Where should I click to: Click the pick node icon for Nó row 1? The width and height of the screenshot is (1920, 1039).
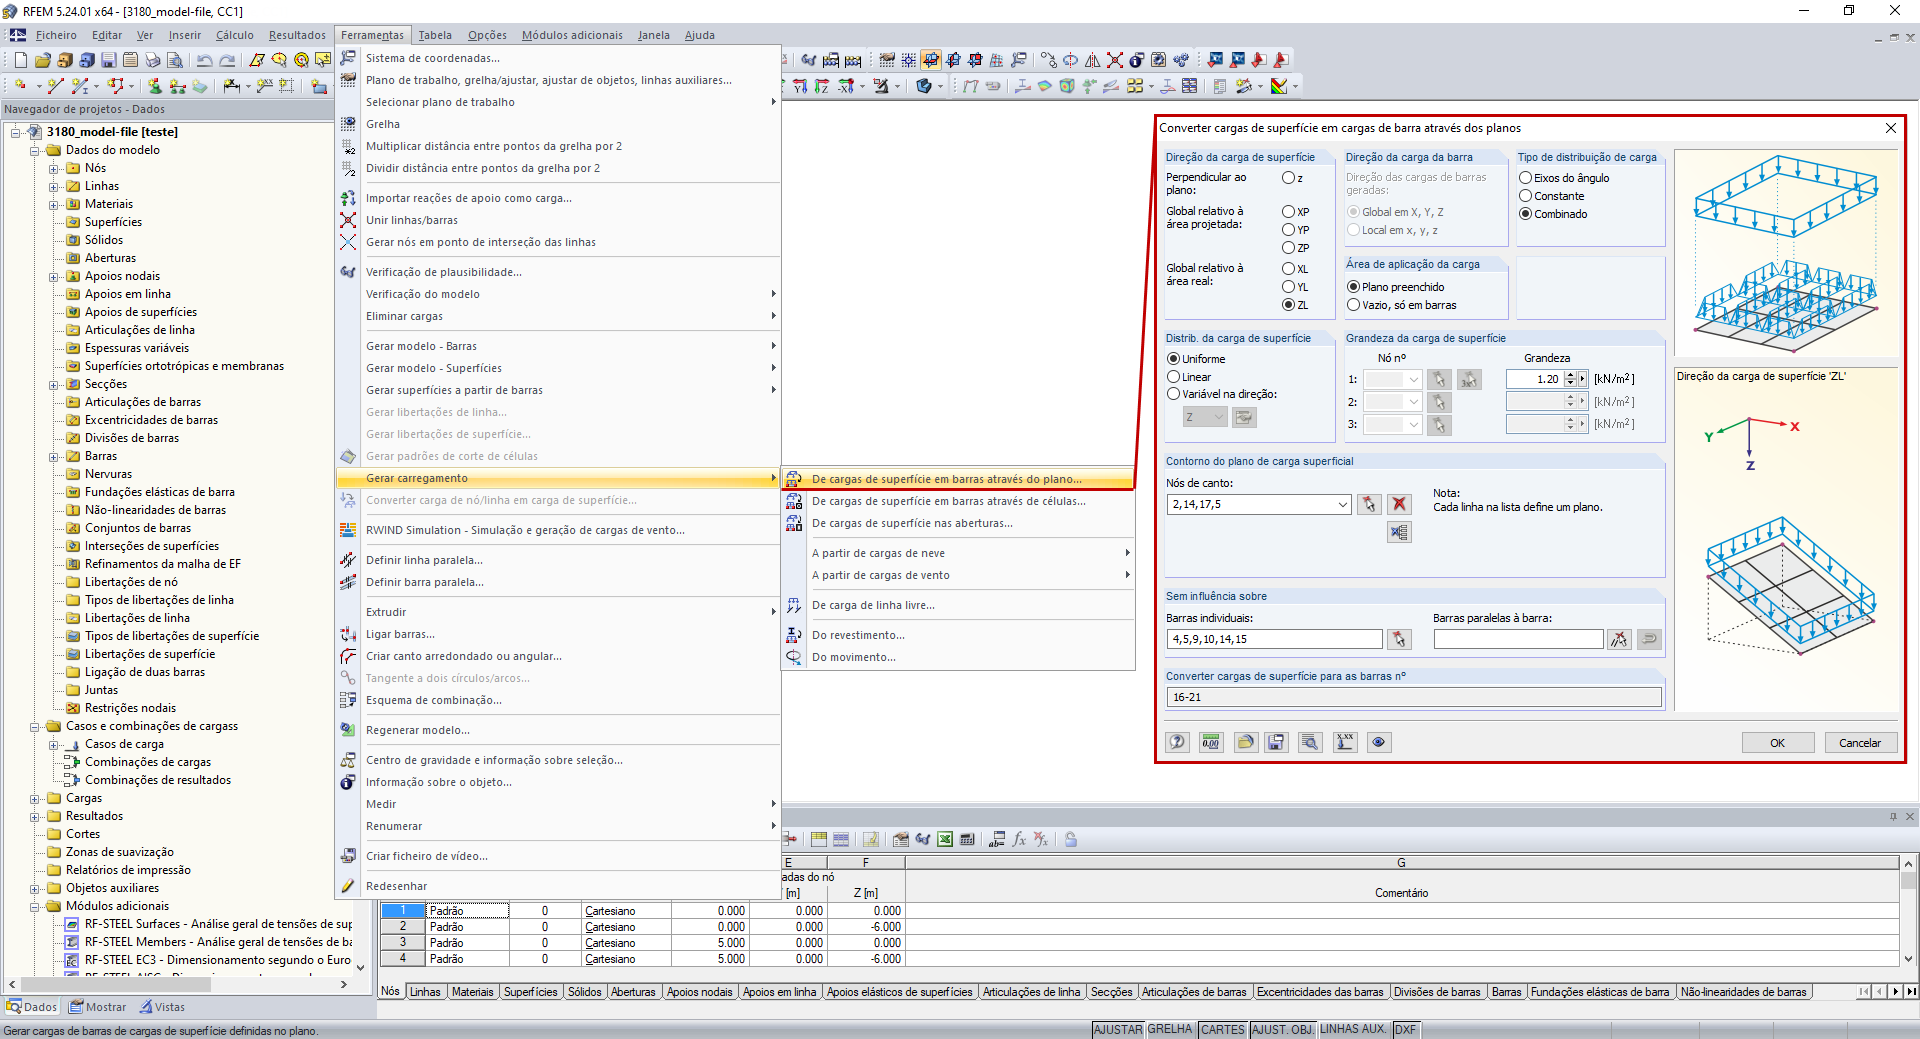click(x=1439, y=380)
